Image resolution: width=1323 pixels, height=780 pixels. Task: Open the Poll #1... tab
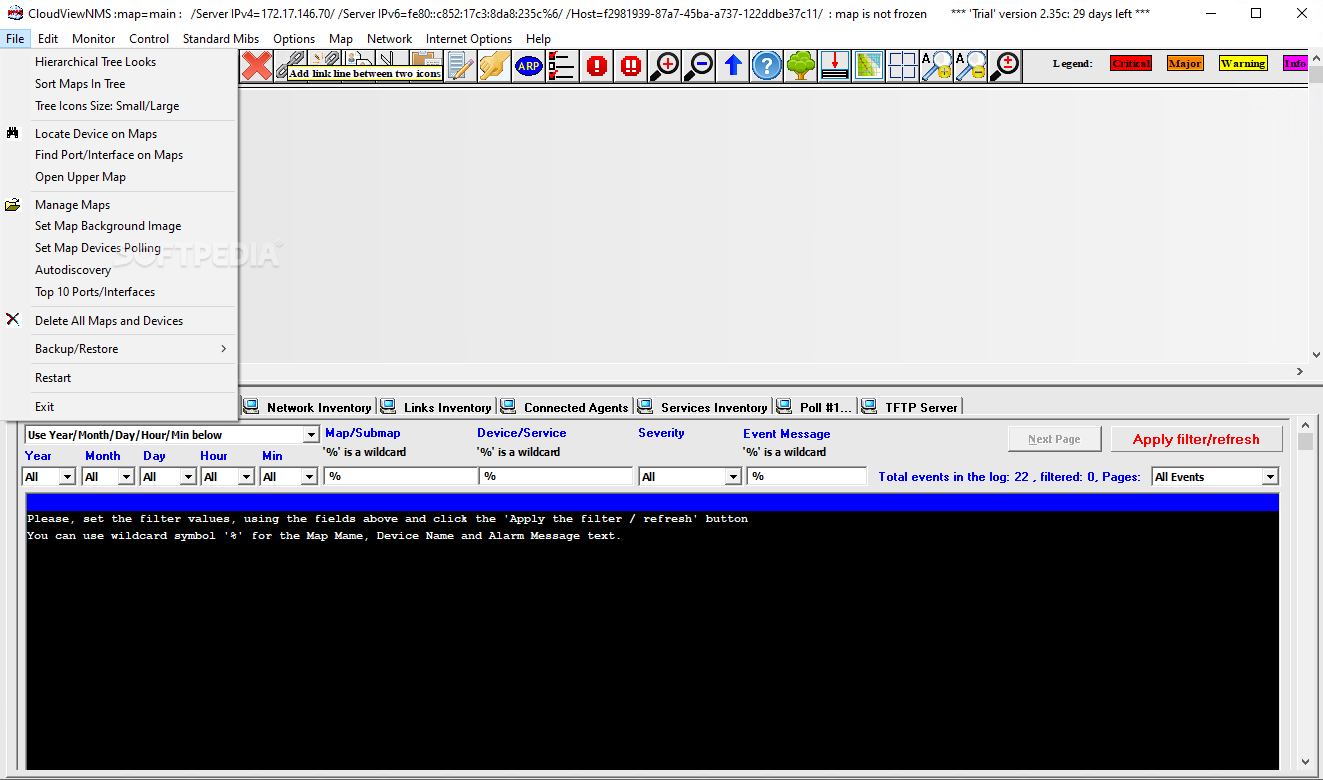[x=814, y=406]
